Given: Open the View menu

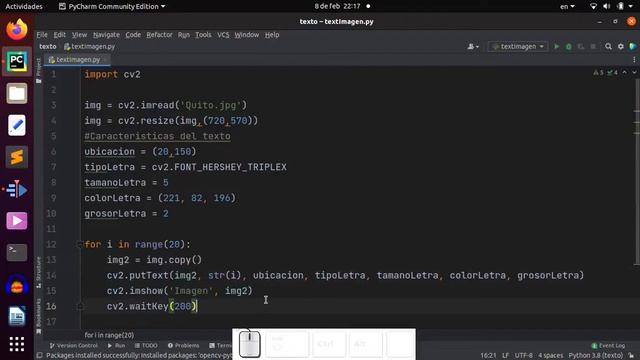Looking at the screenshot, I should [79, 35].
